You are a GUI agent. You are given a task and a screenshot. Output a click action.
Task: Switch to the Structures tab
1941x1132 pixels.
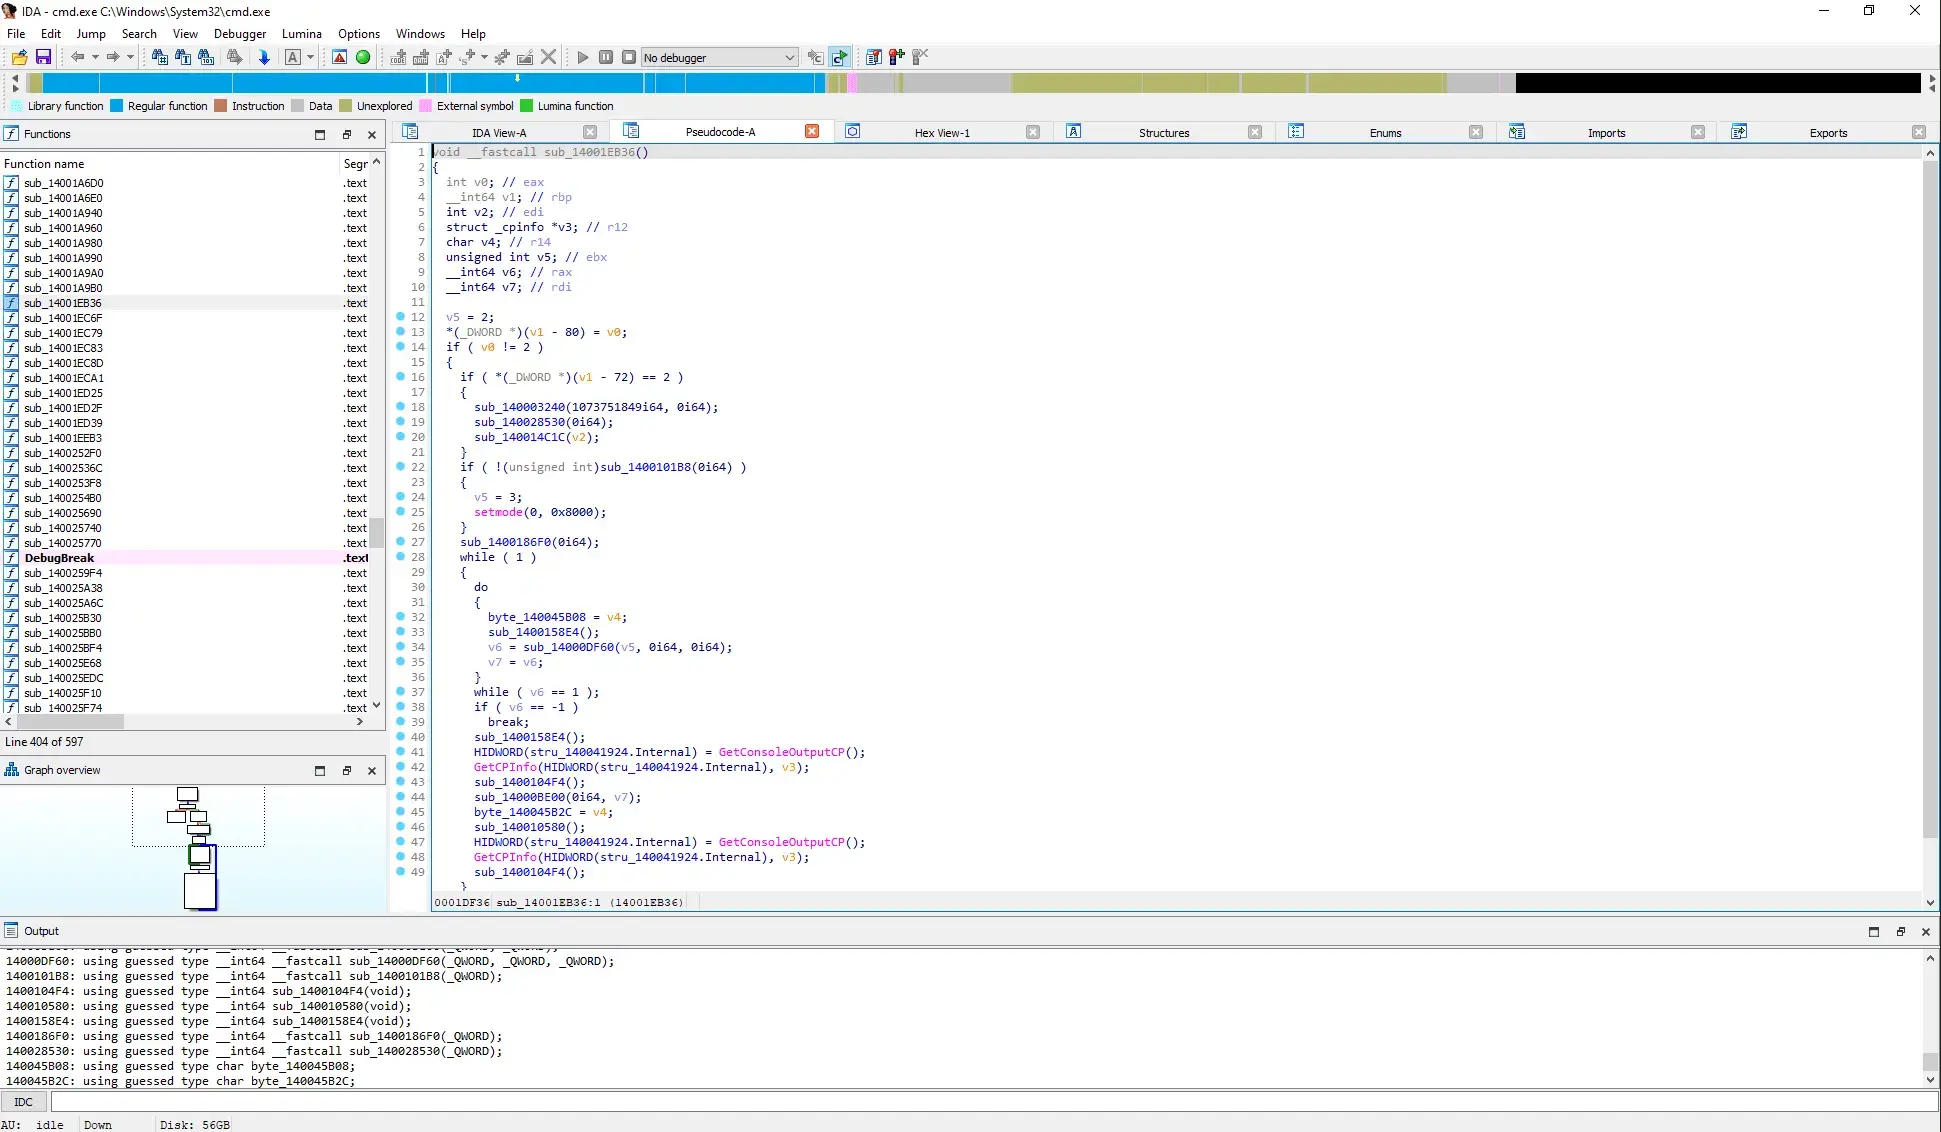pyautogui.click(x=1164, y=132)
